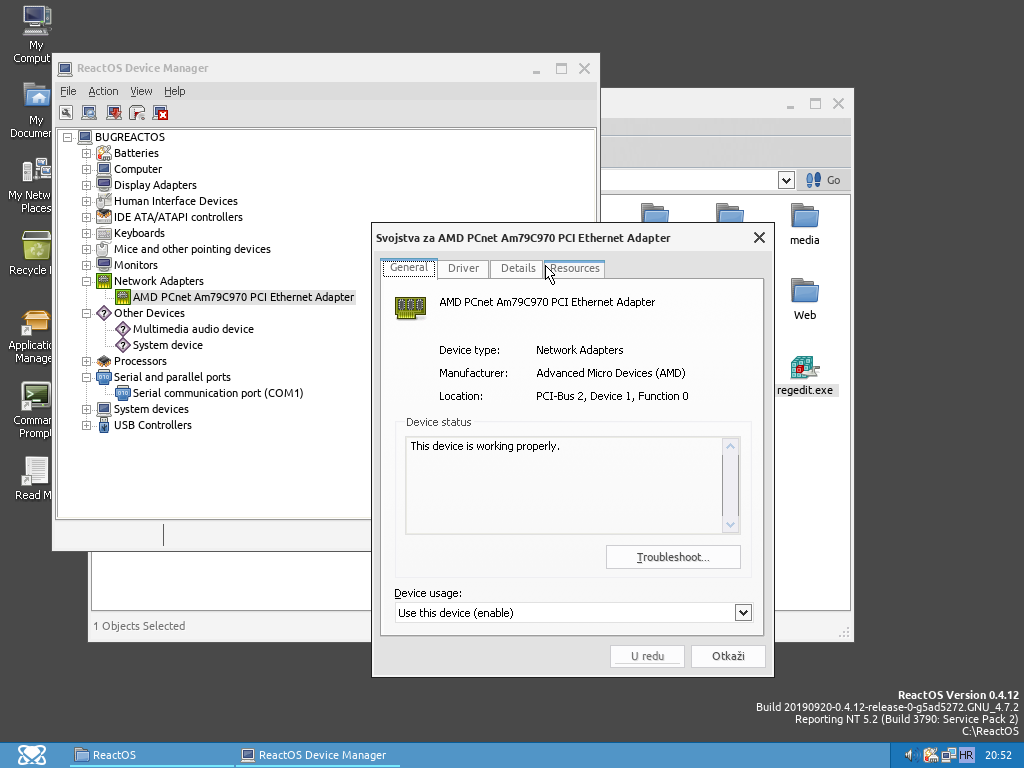Select the System devices tree label
This screenshot has width=1024, height=768.
click(x=151, y=409)
